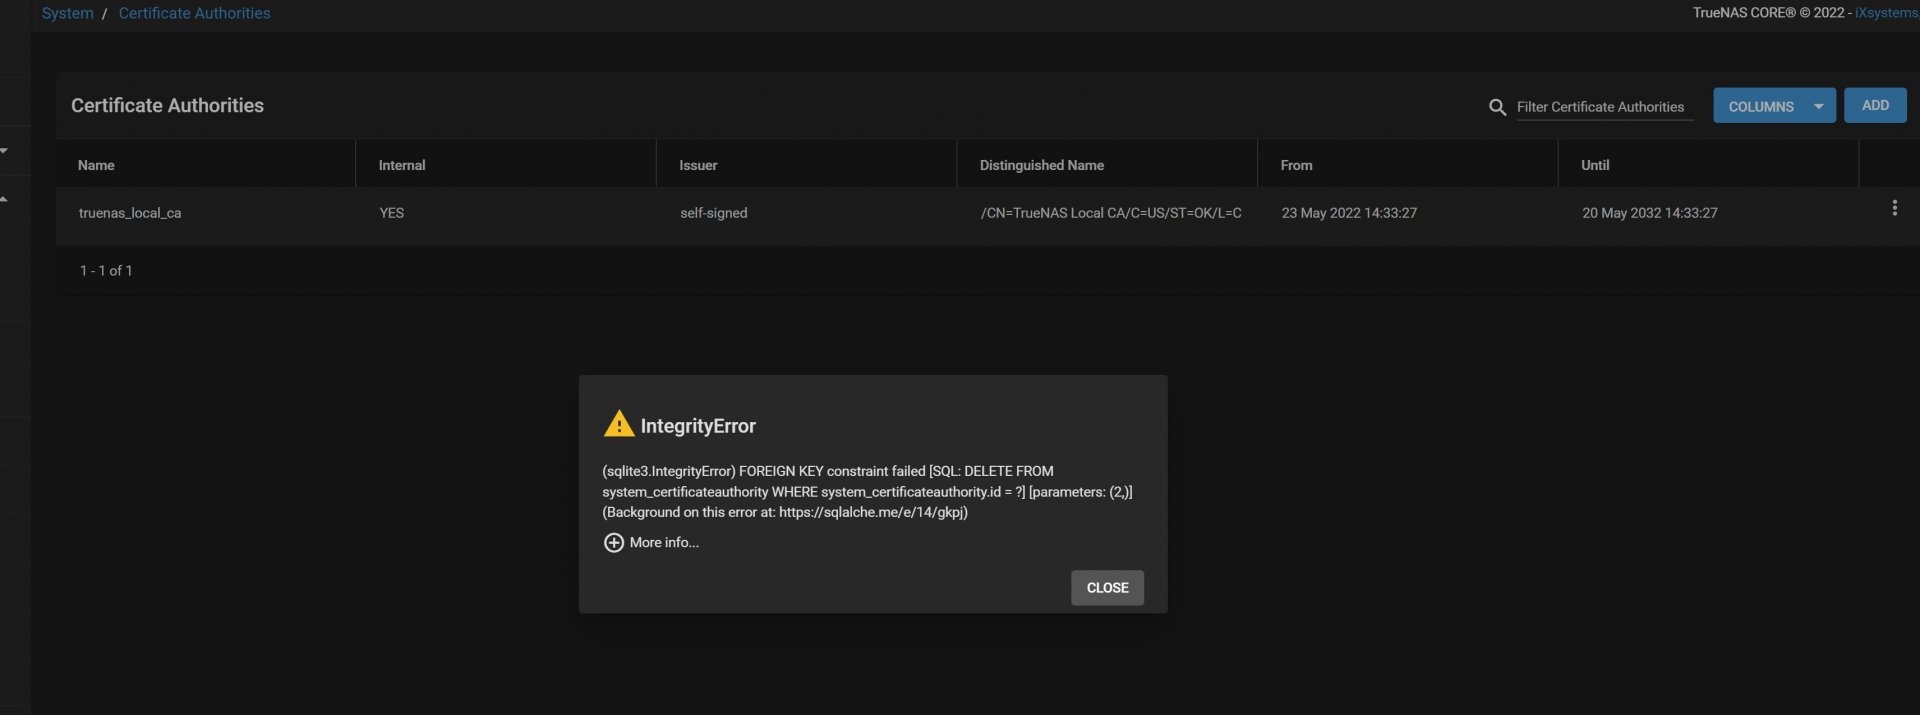Viewport: 1920px width, 715px height.
Task: Go to System breadcrumb link
Action: [x=67, y=13]
